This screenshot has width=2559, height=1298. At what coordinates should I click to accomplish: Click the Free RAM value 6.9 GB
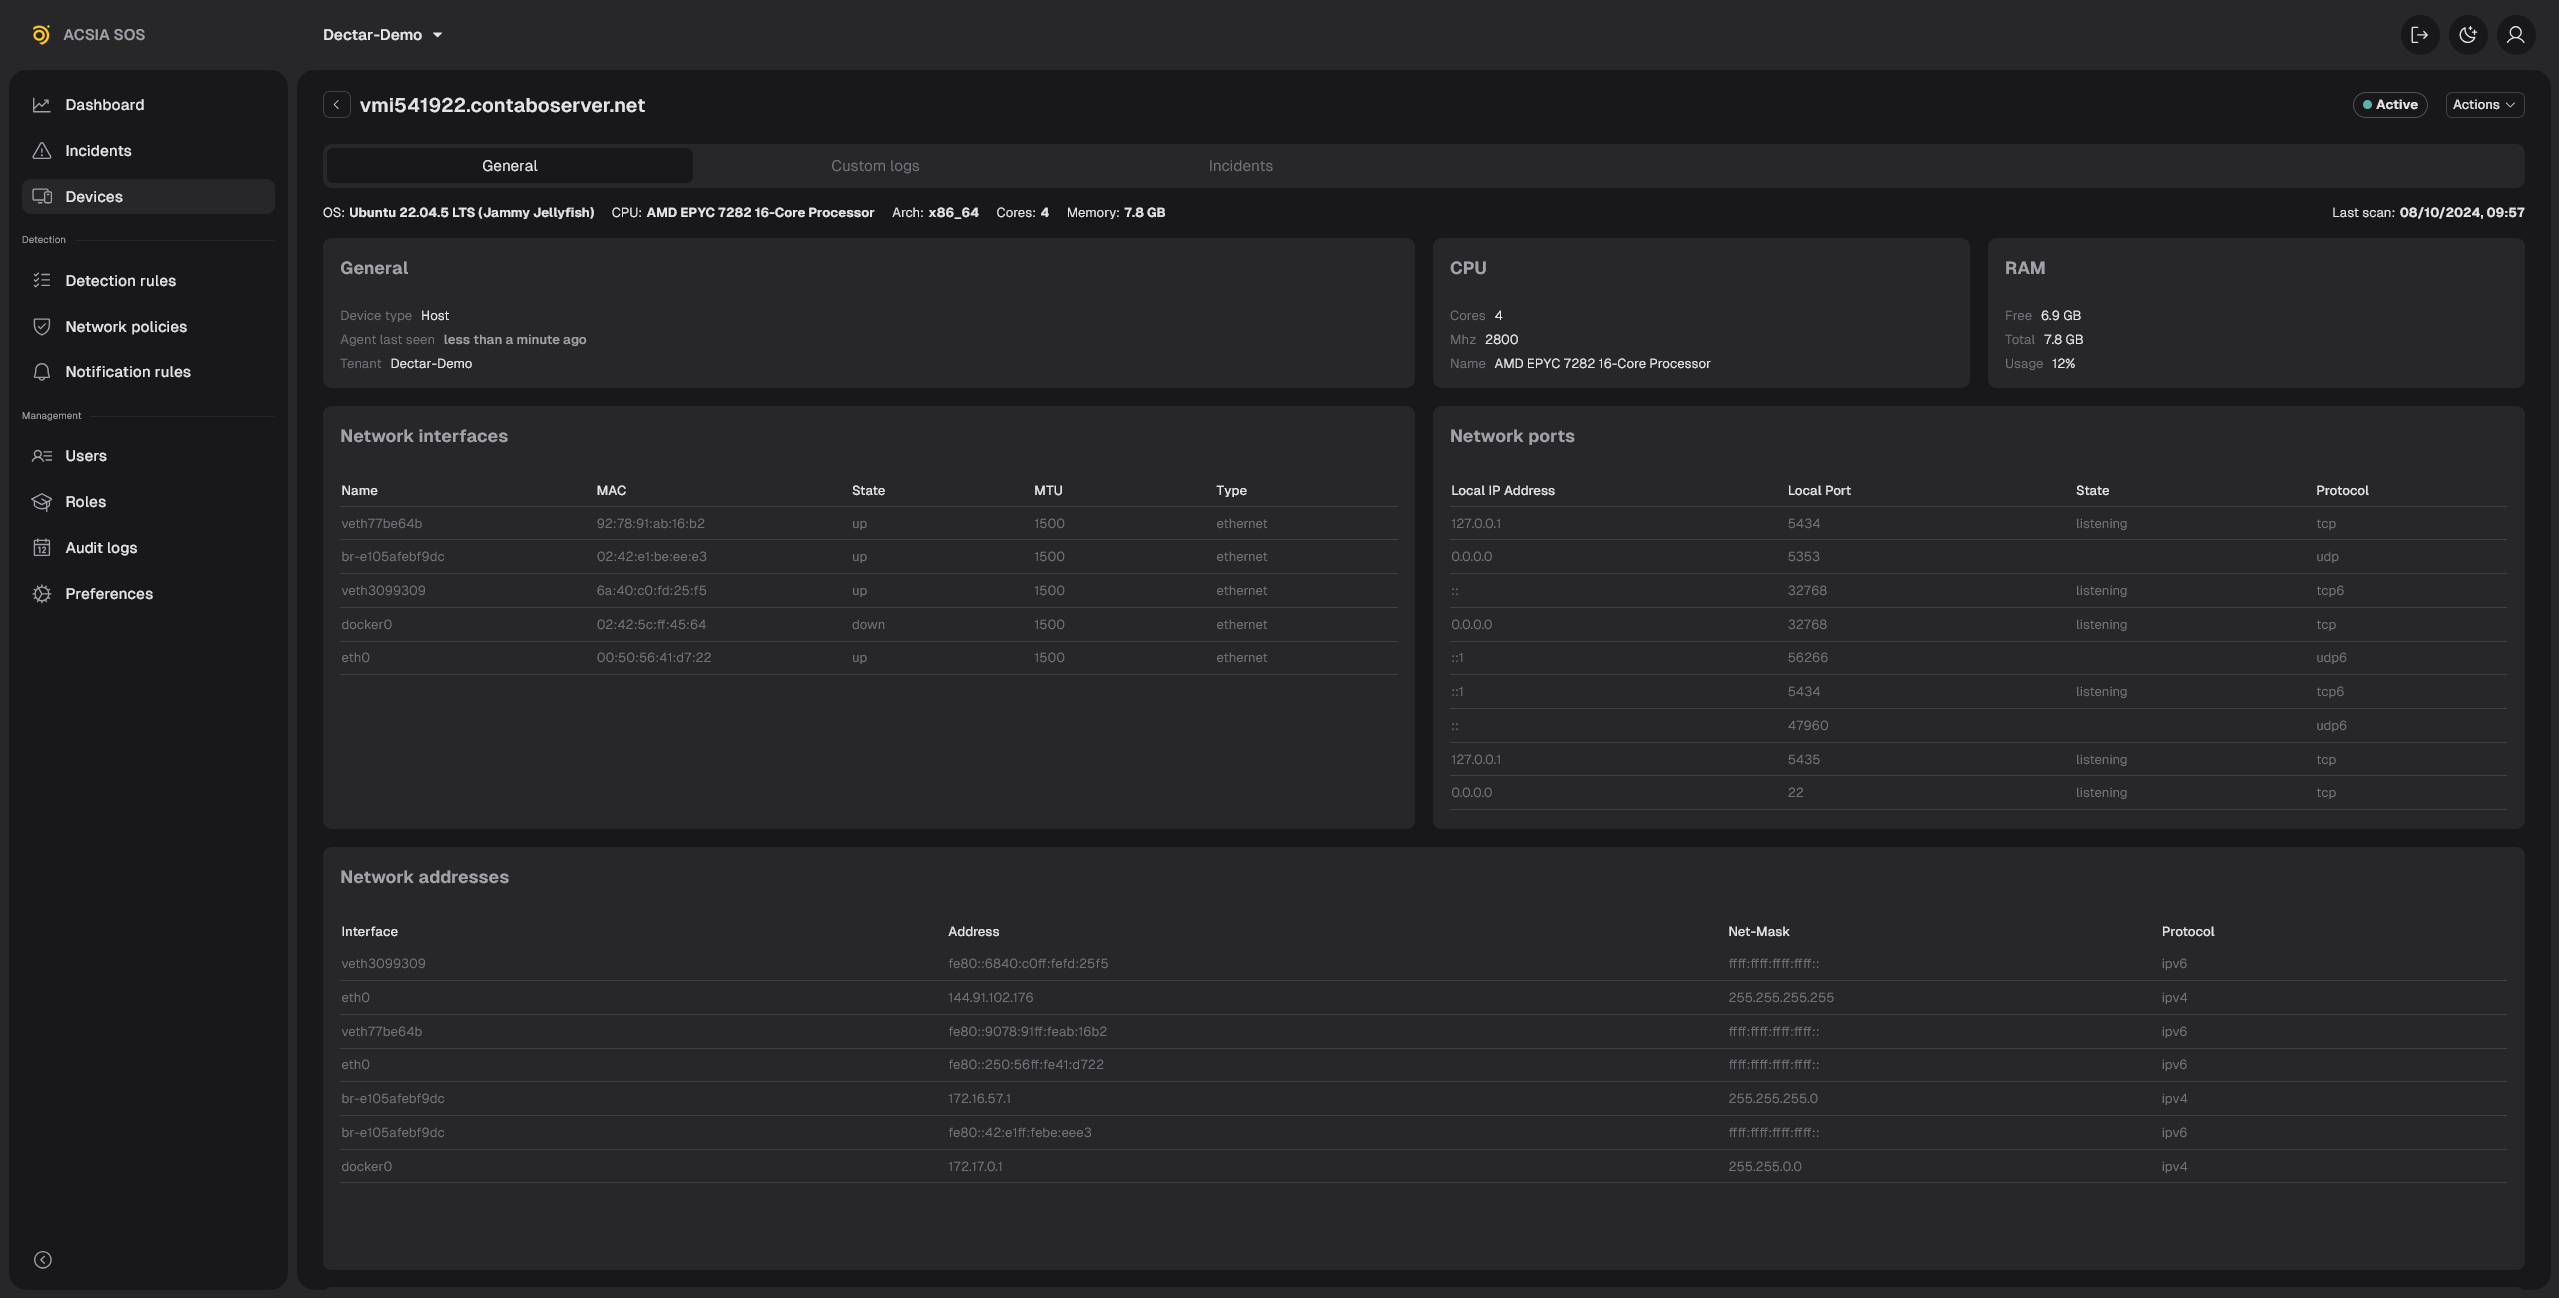pos(2060,316)
